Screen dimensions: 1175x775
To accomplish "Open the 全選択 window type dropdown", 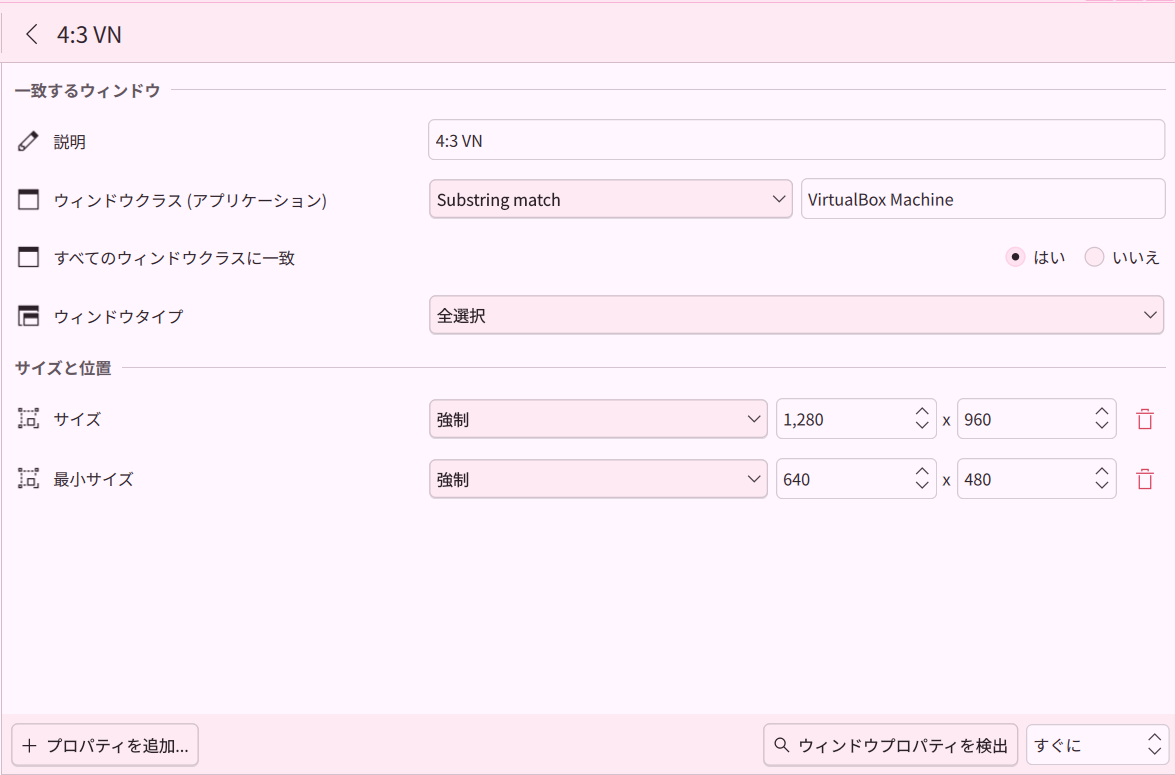I will click(x=796, y=315).
